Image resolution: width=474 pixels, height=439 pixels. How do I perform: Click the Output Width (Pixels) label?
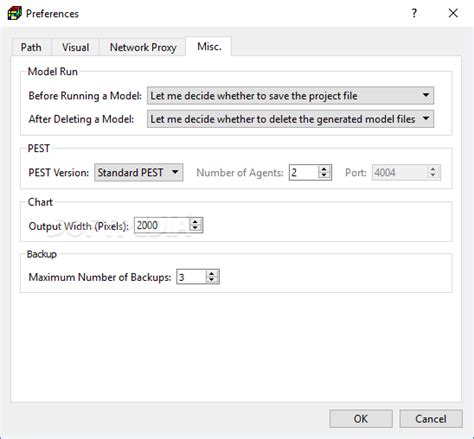coord(78,226)
